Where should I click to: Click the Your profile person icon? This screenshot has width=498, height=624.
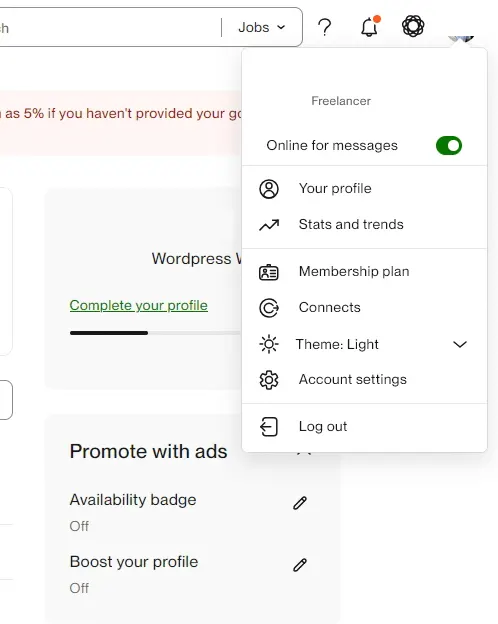coord(269,189)
